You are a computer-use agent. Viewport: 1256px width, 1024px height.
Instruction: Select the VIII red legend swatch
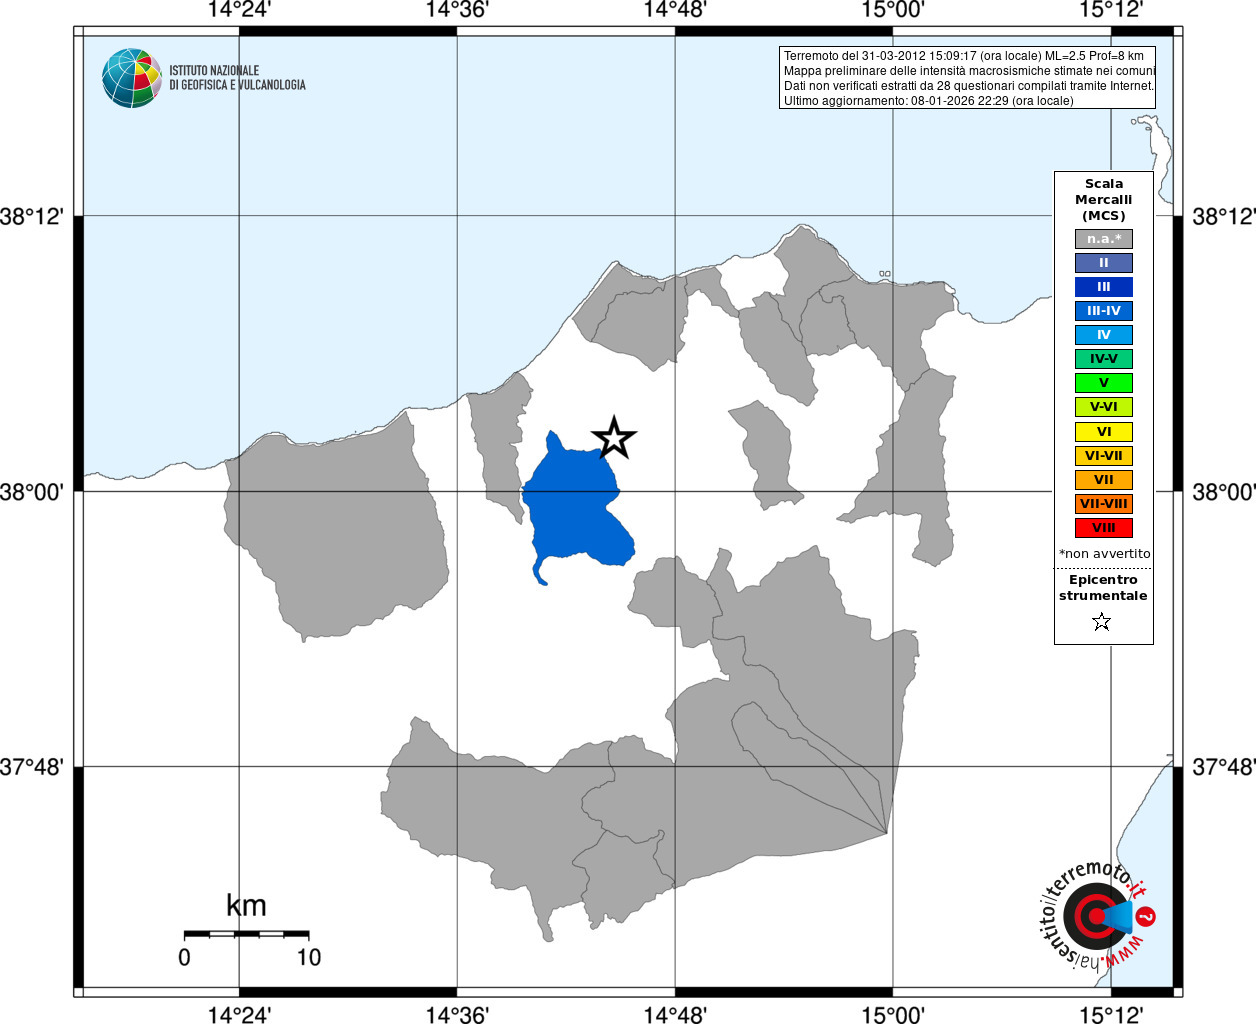pyautogui.click(x=1104, y=528)
